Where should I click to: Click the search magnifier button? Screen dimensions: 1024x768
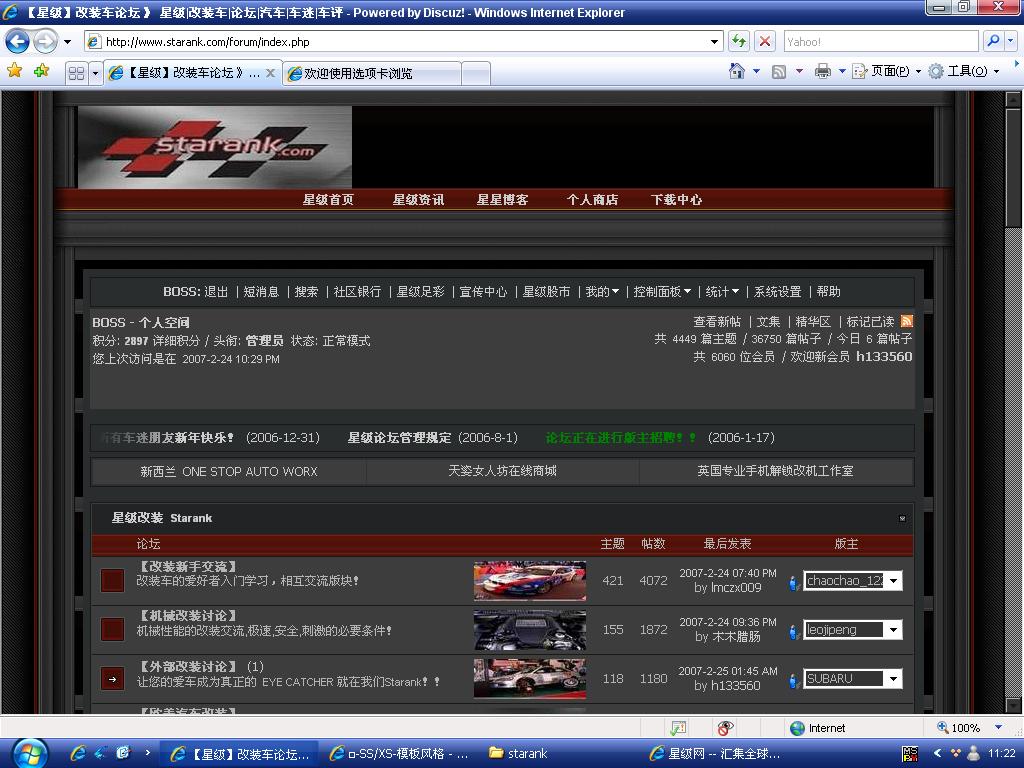993,42
